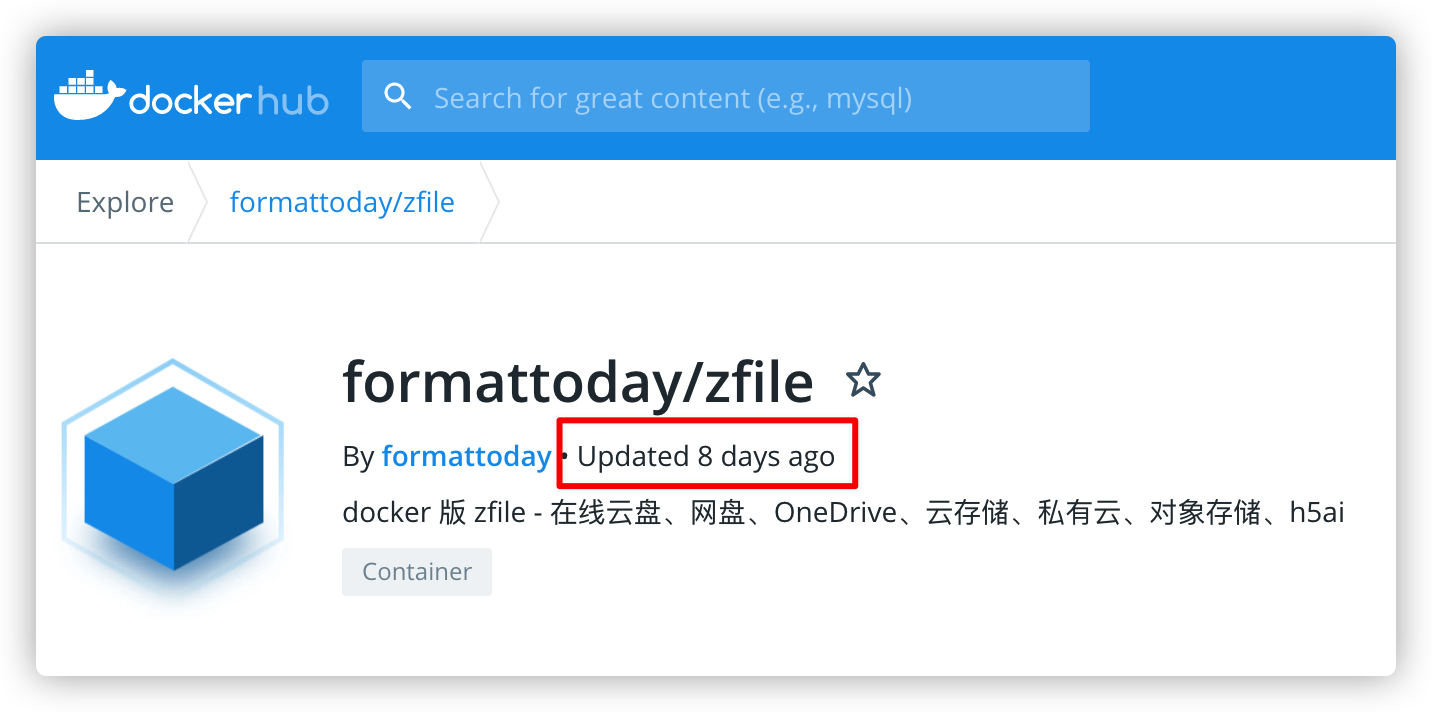
Task: Go to the Explore breadcrumb
Action: click(x=125, y=202)
